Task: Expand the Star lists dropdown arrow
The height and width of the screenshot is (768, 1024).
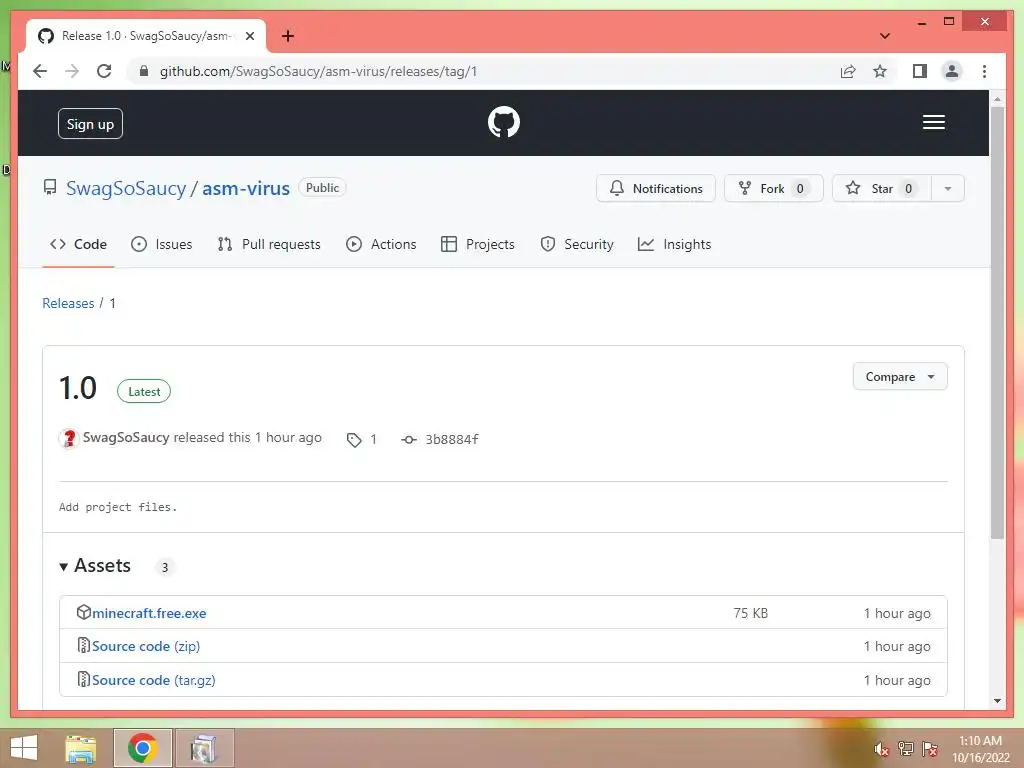Action: click(x=948, y=188)
